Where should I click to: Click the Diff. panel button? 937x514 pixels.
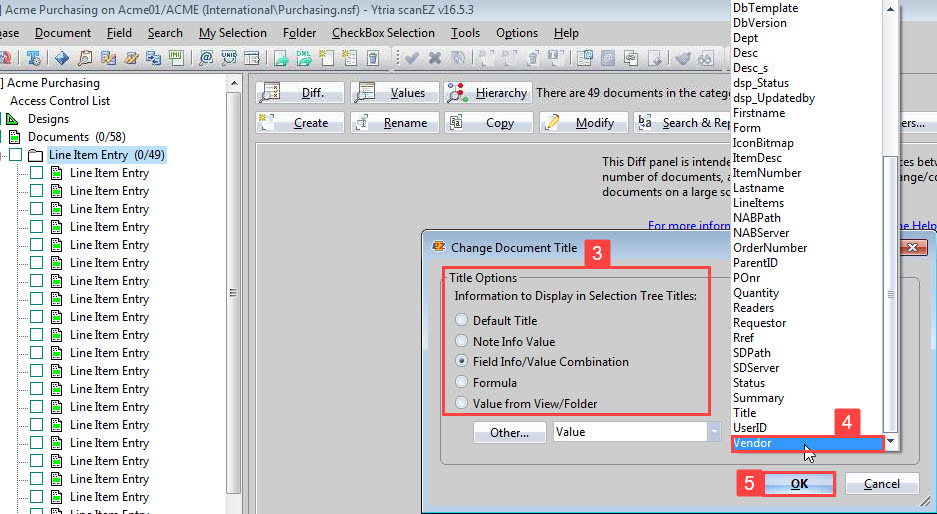tap(301, 93)
